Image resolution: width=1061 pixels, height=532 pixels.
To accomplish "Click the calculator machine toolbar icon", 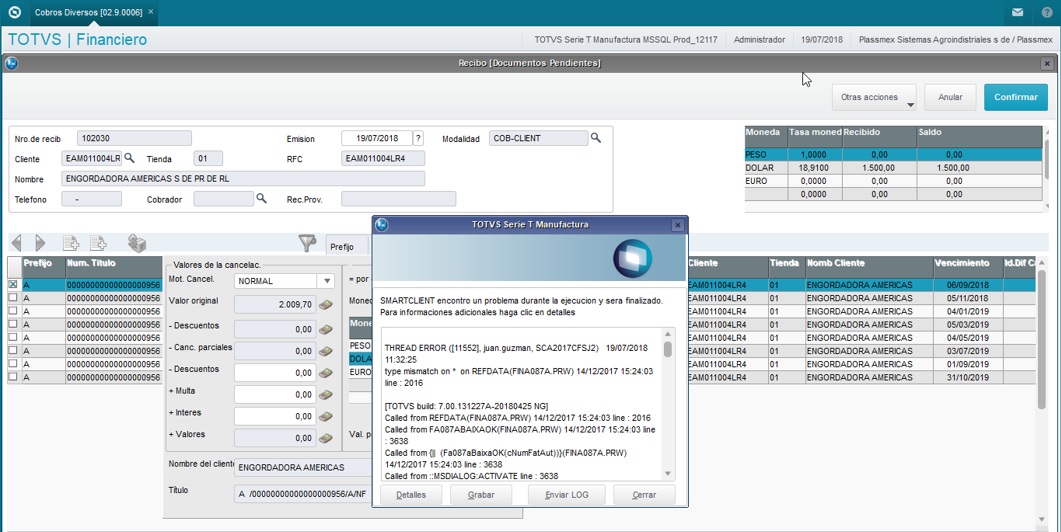I will (x=137, y=243).
